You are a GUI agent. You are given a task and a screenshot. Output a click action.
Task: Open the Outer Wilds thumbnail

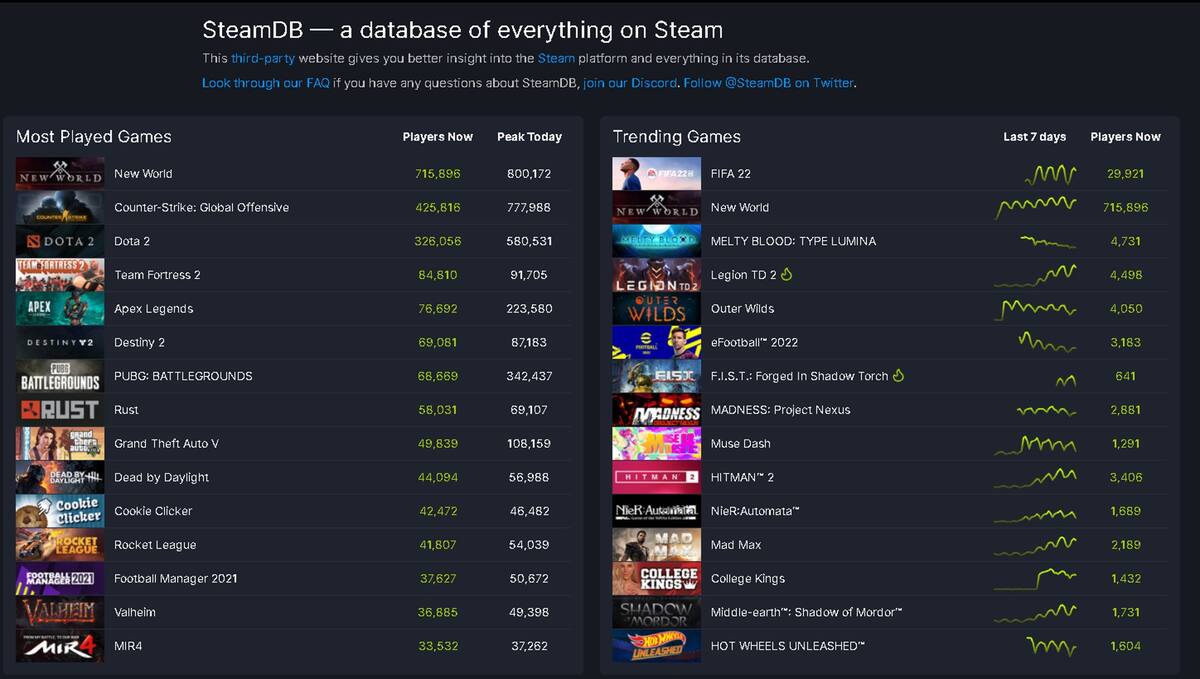[x=657, y=309]
